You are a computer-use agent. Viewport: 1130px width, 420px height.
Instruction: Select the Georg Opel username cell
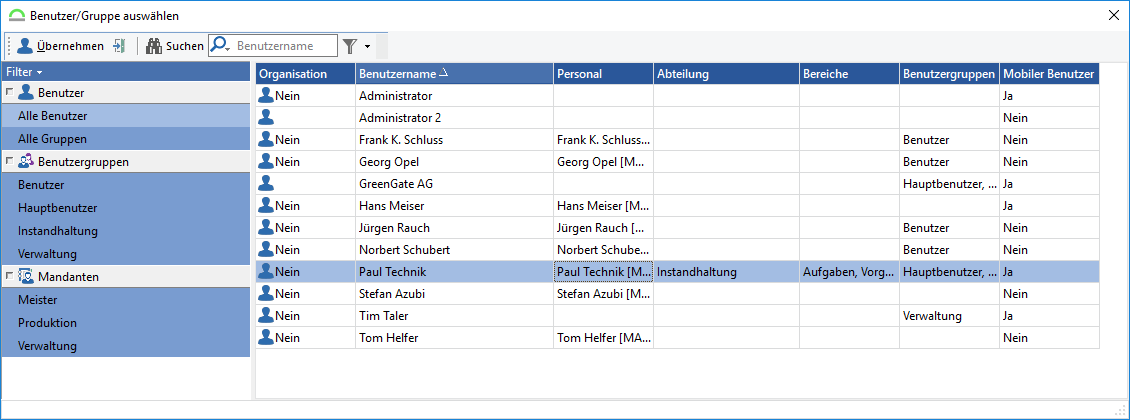coord(455,161)
